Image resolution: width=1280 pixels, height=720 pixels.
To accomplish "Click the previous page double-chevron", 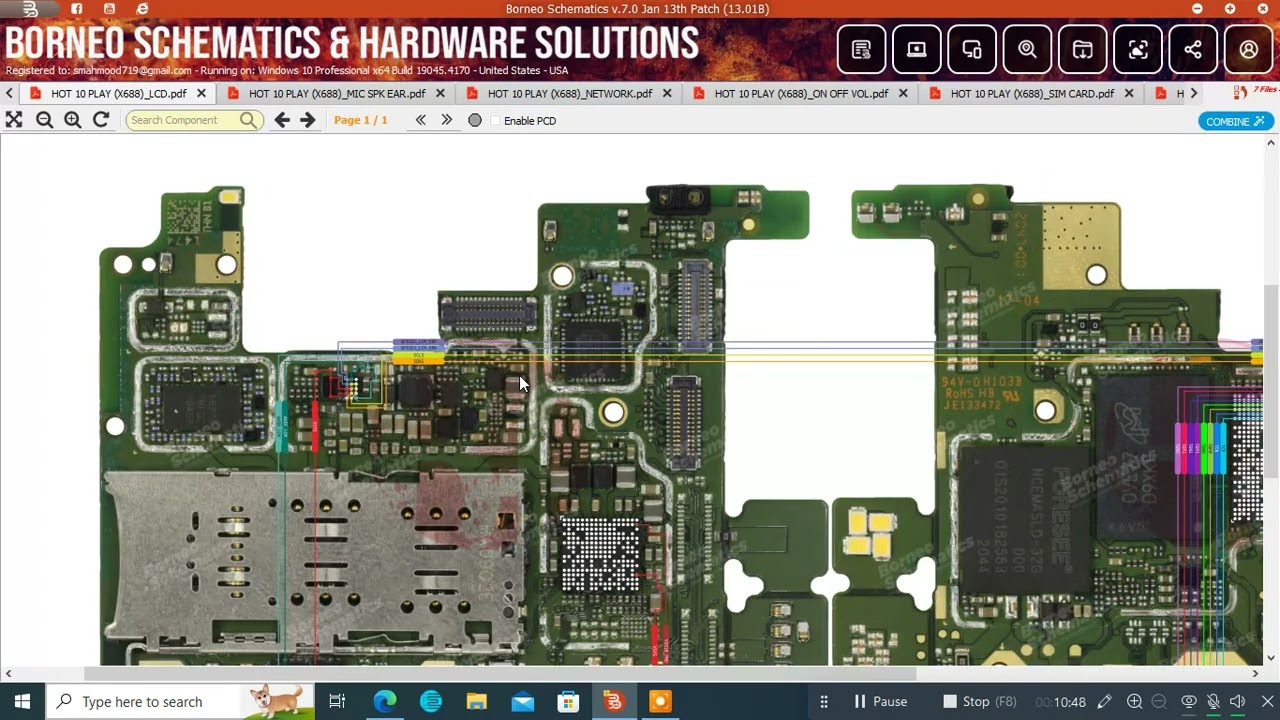I will 420,120.
